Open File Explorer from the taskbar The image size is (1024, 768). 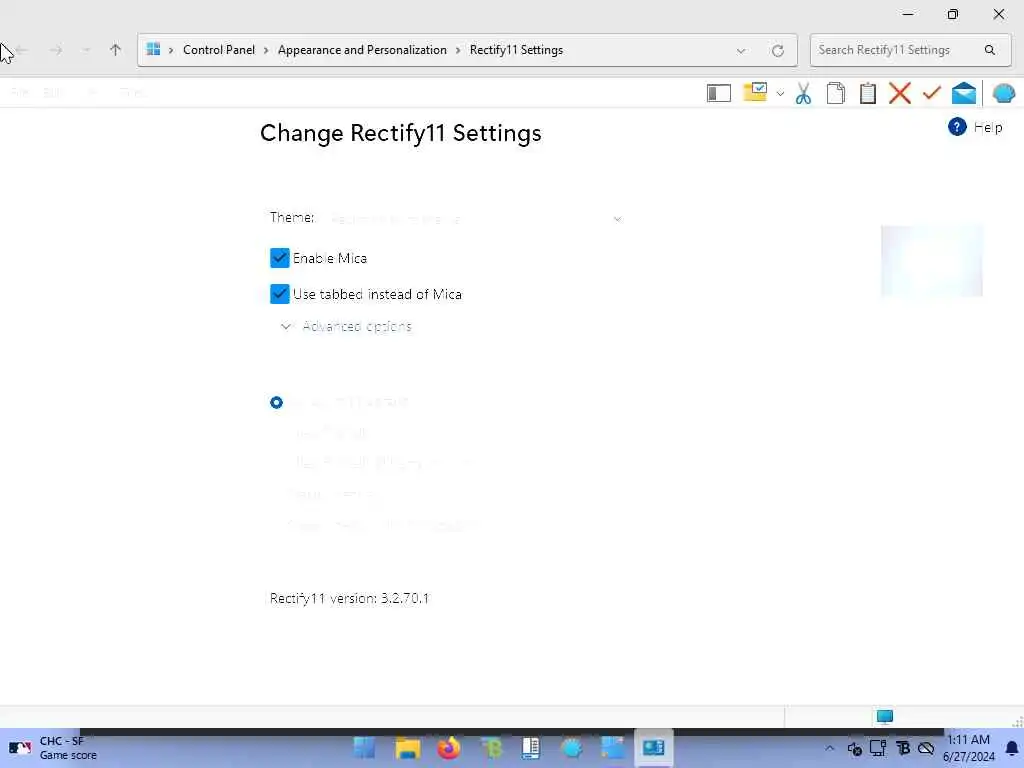(x=408, y=748)
